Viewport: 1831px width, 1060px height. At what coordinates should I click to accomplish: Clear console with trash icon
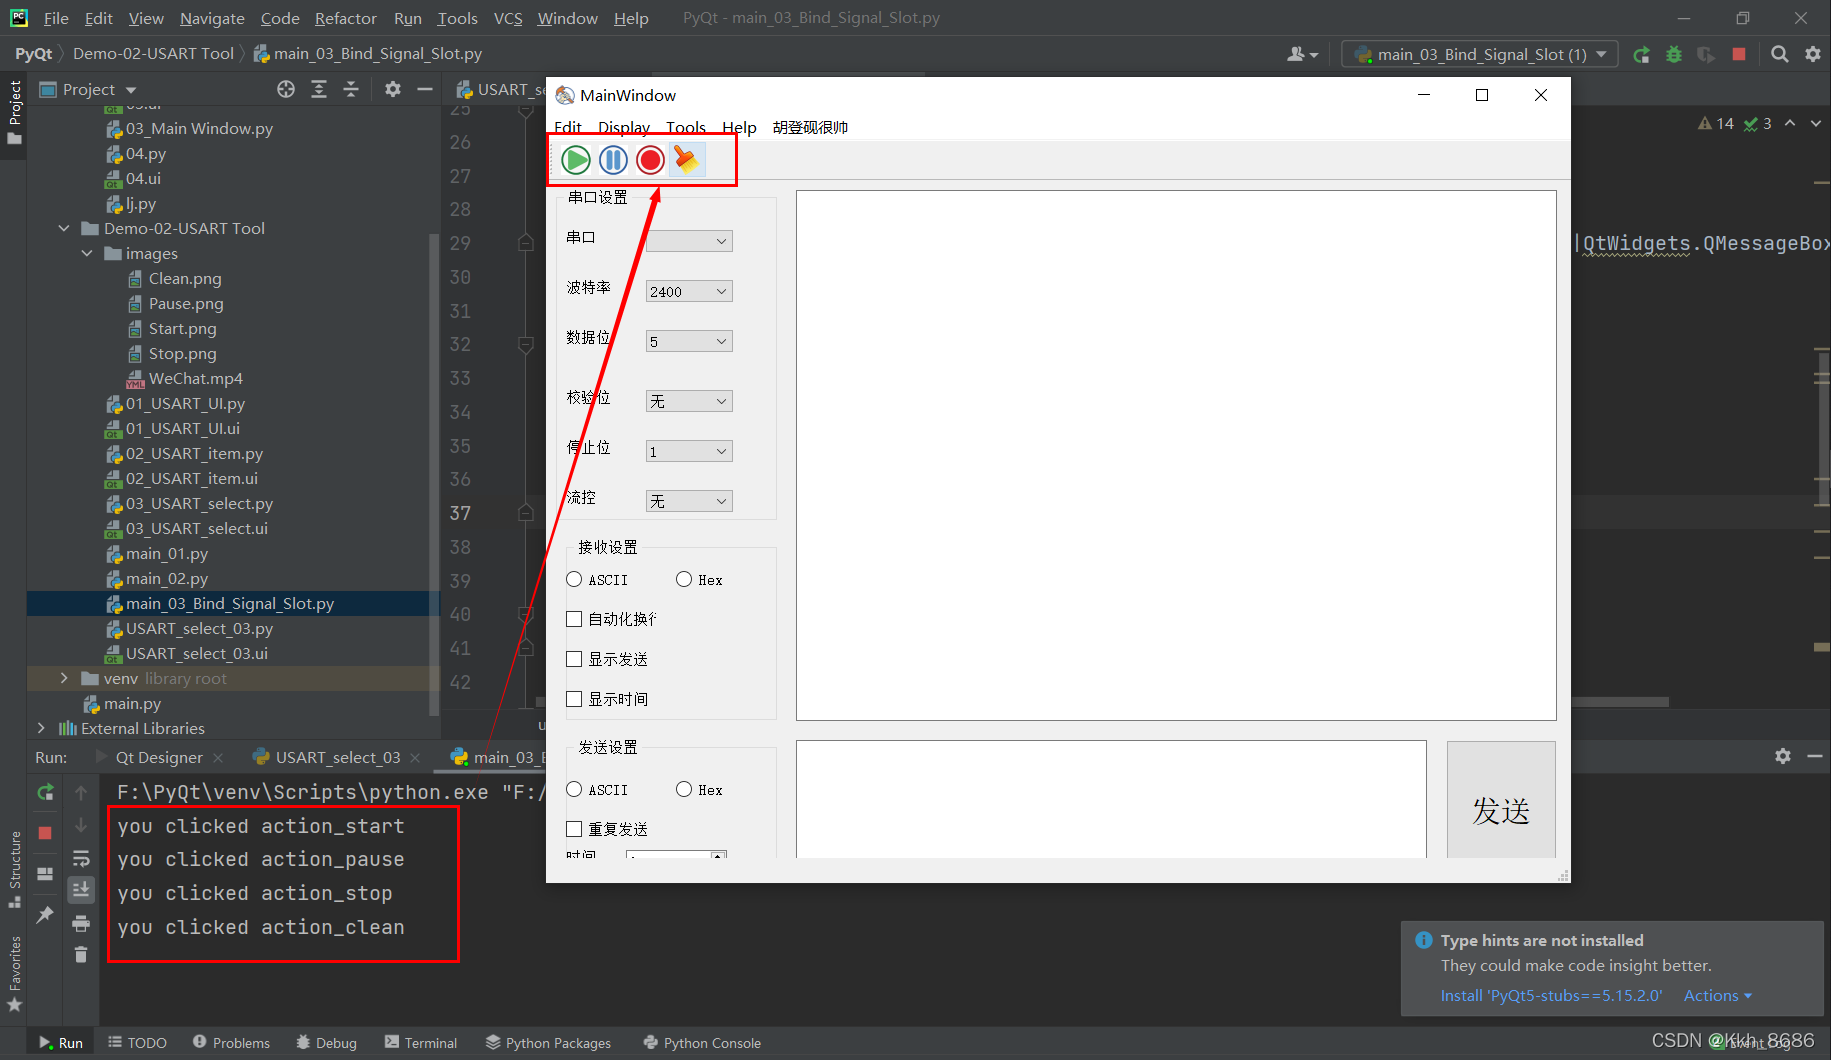pyautogui.click(x=81, y=955)
